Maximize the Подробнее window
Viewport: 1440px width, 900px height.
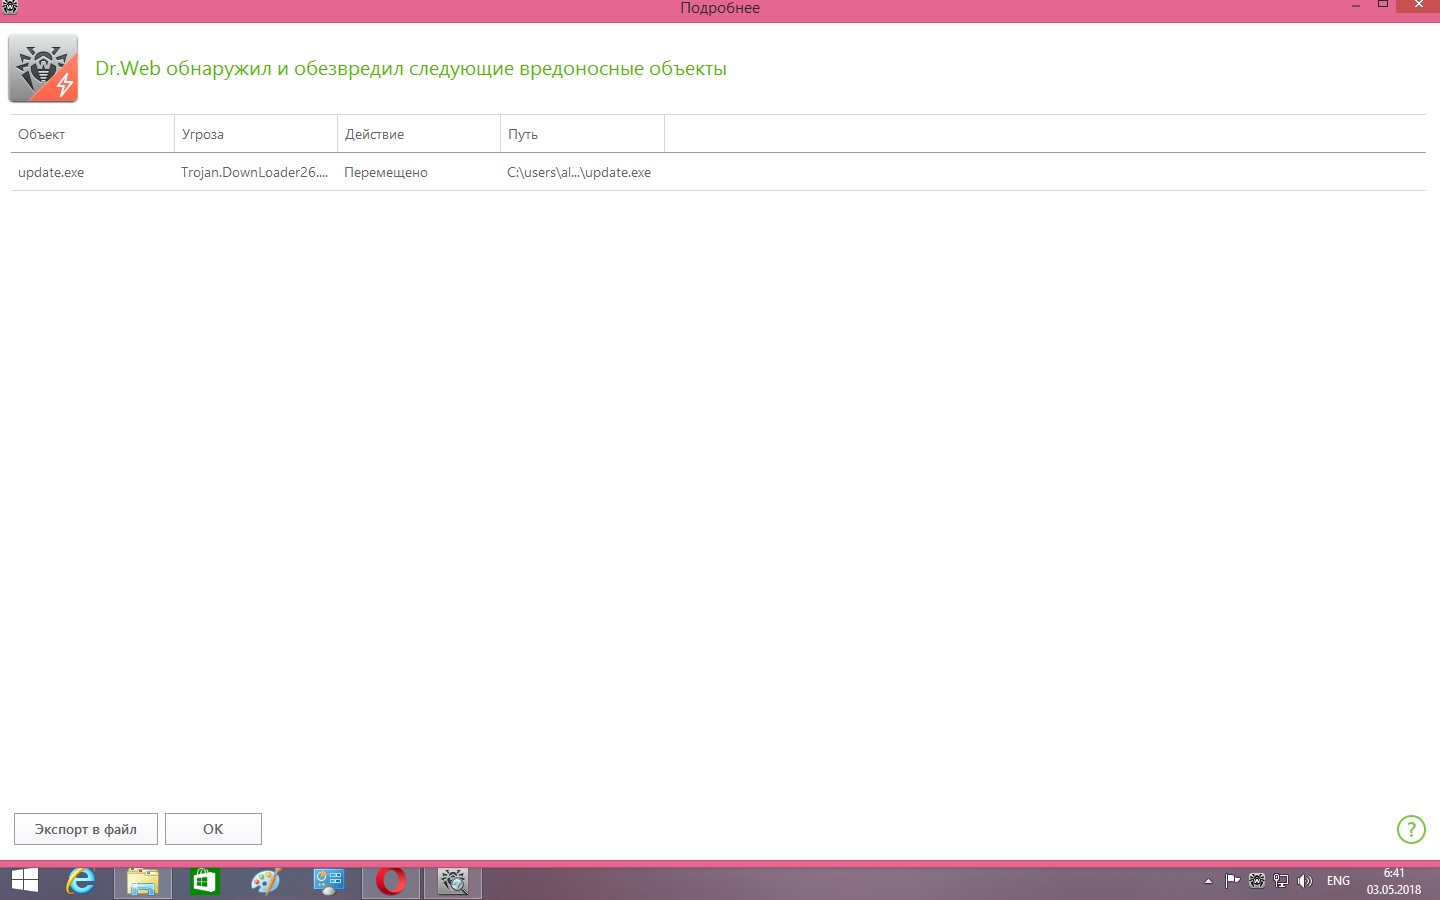[1383, 6]
